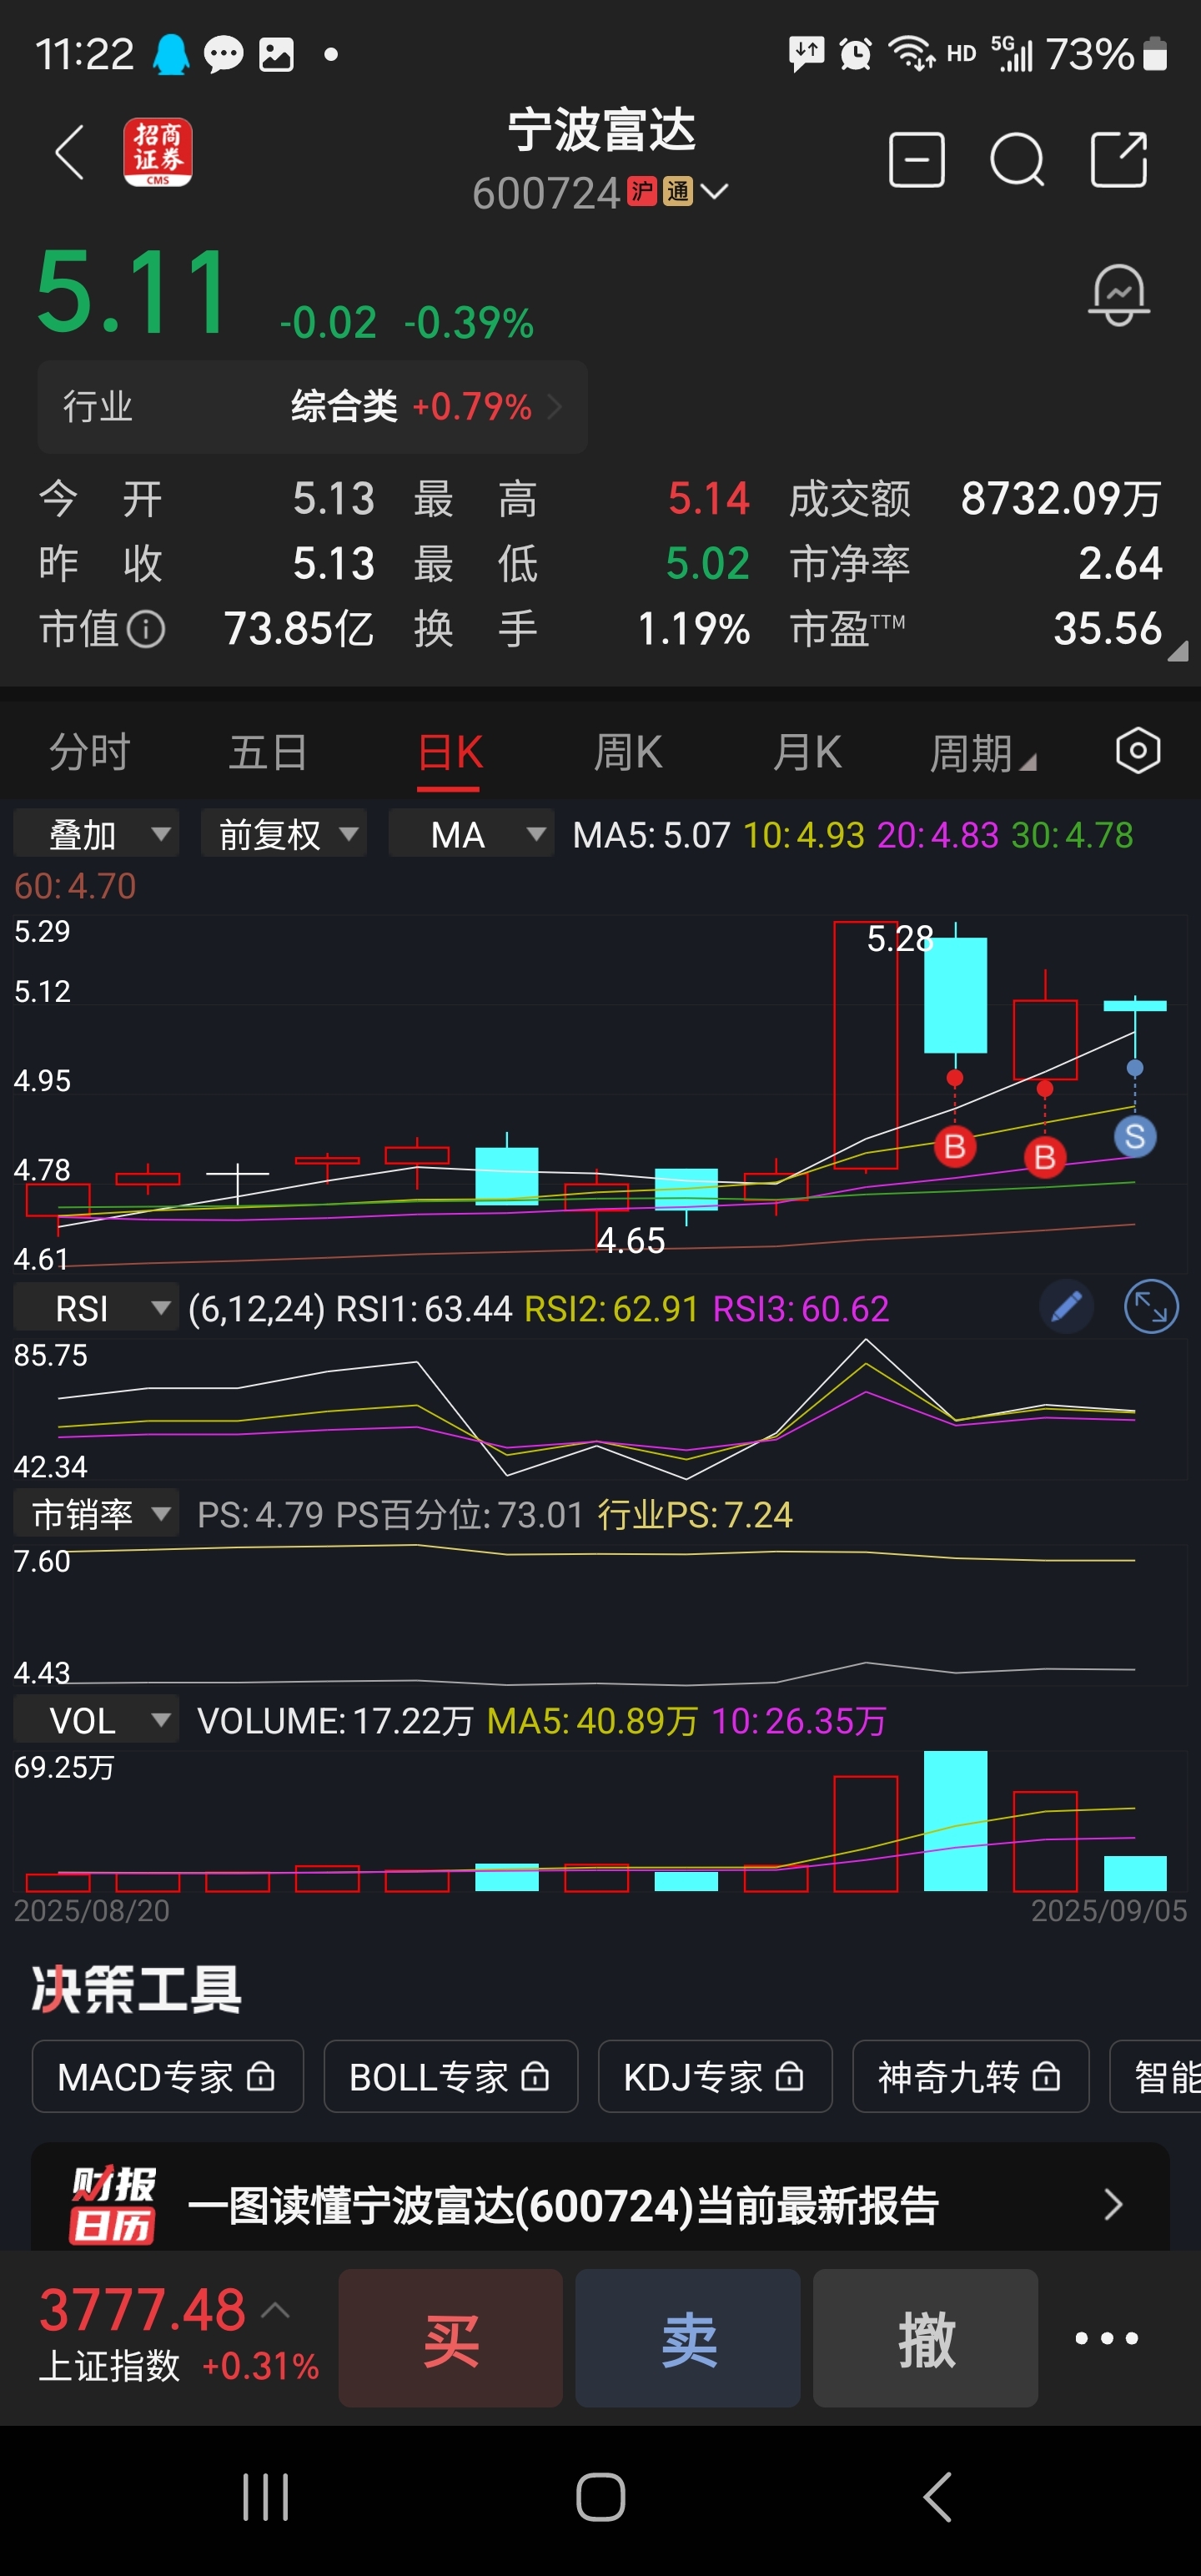Viewport: 1201px width, 2576px height.
Task: Tap 行业PS: 7.24 readout
Action: (695, 1515)
